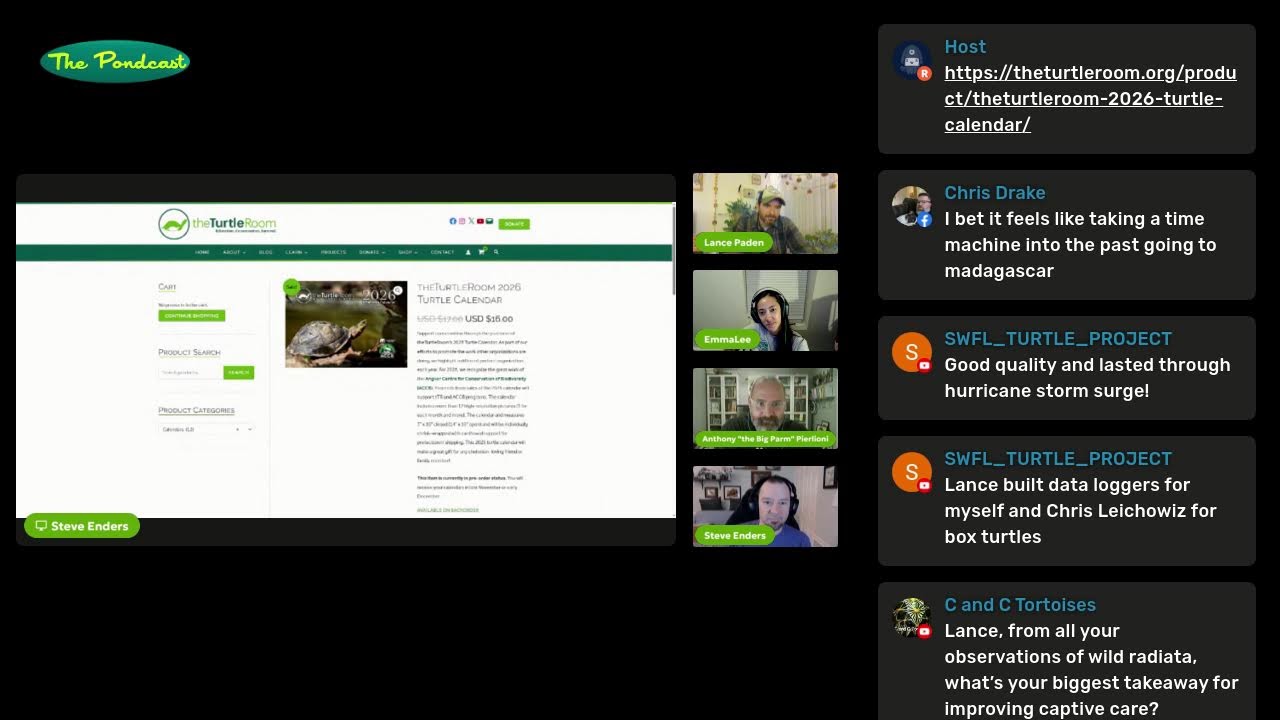
Task: Click the webpage vertical scrollbar
Action: (x=673, y=250)
